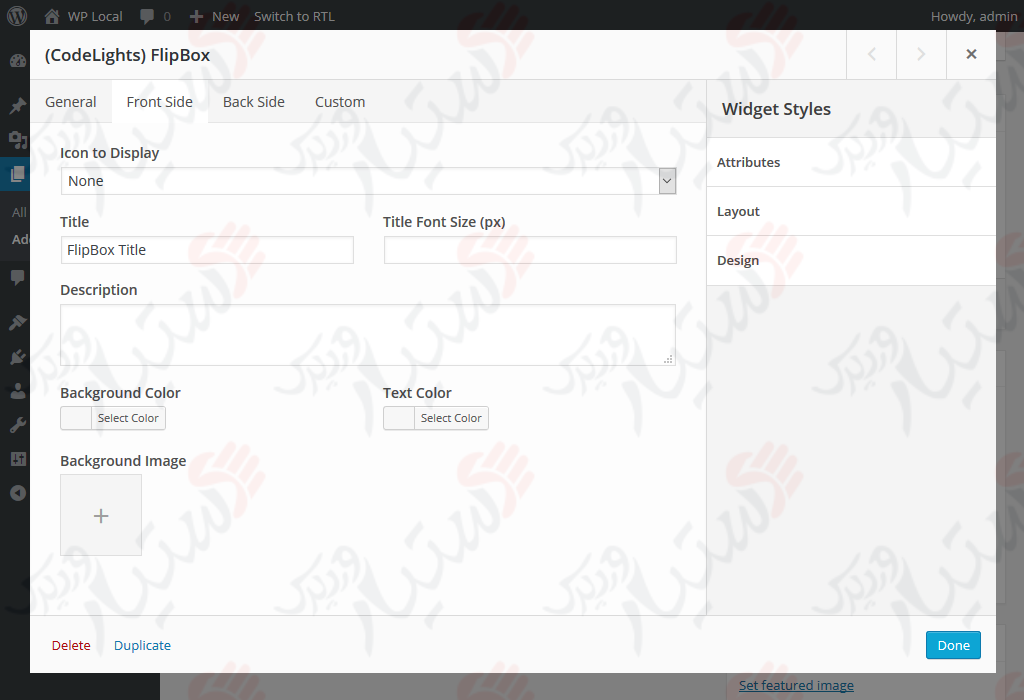The width and height of the screenshot is (1024, 700).
Task: Click Duplicate to copy the widget
Action: tap(142, 645)
